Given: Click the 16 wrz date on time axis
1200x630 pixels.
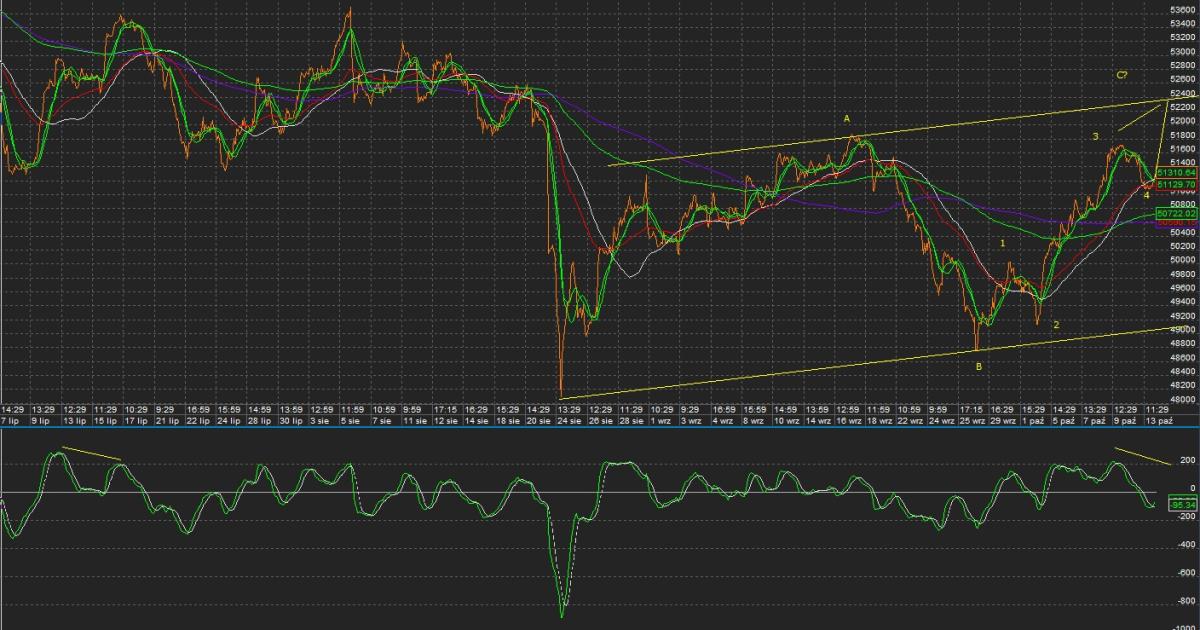Looking at the screenshot, I should (x=848, y=422).
